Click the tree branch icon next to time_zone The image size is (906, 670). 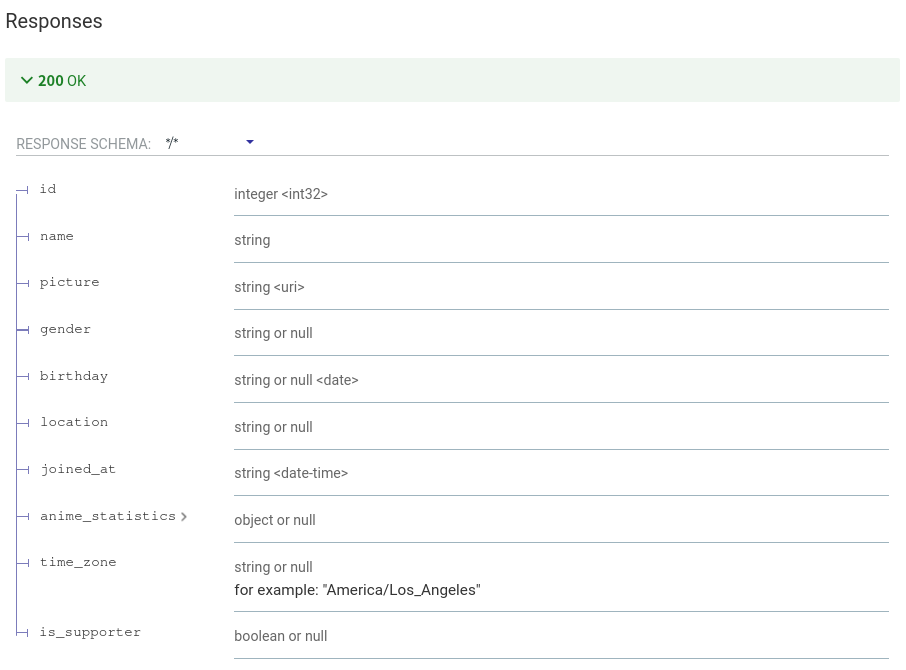point(23,563)
